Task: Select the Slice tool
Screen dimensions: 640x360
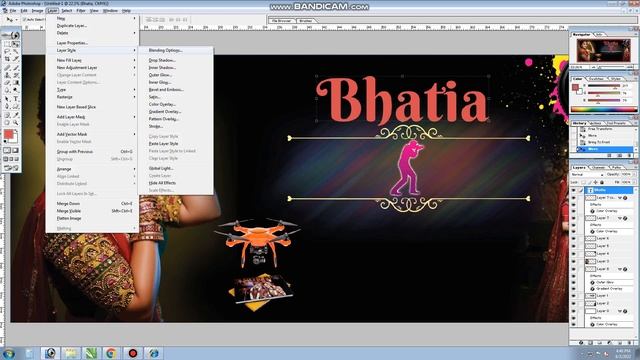Action: tap(16, 59)
